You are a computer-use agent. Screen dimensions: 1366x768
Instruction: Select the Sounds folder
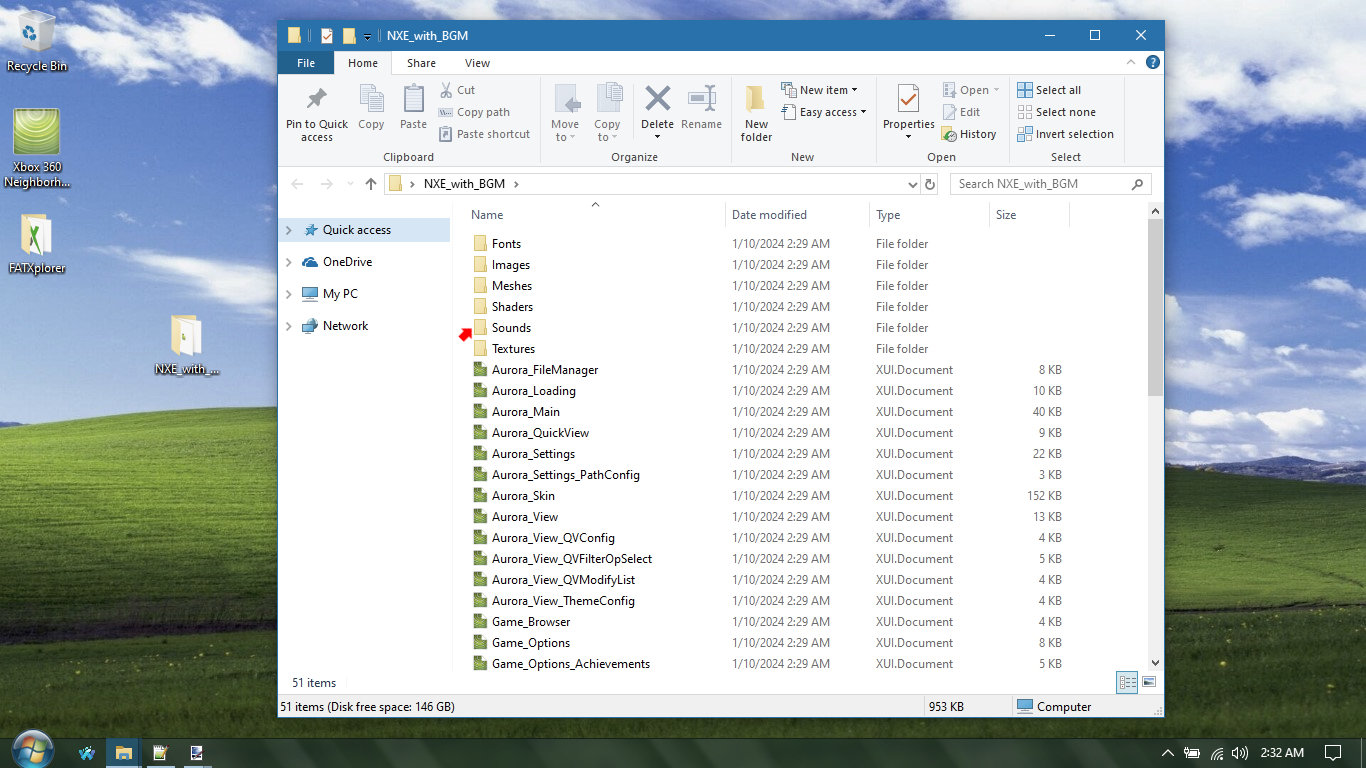(511, 328)
